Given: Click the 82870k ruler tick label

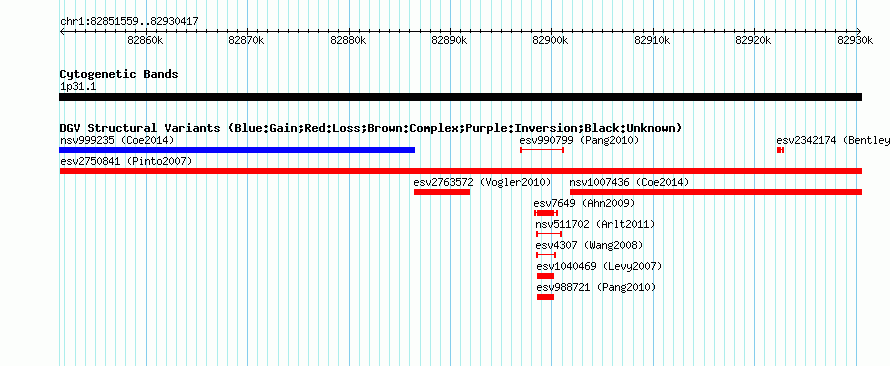Looking at the screenshot, I should [246, 41].
